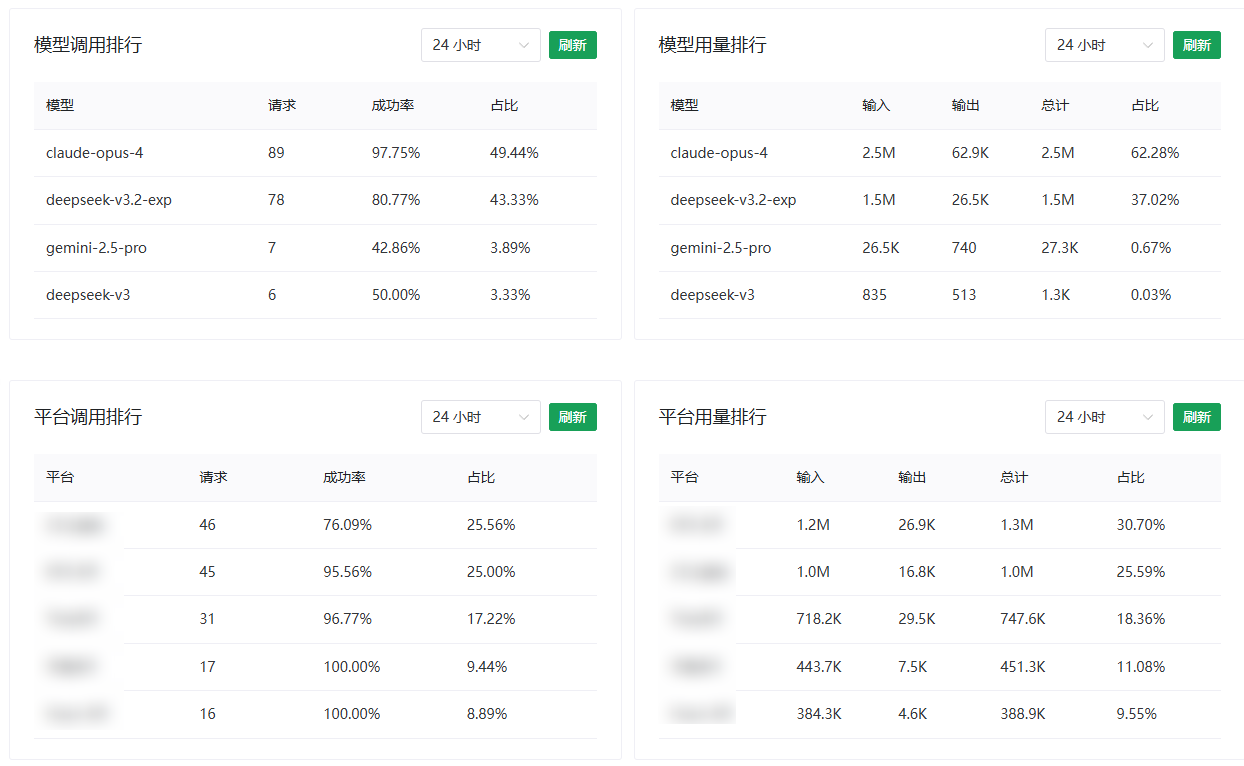Refresh the 模型用量排行 panel
Viewport: 1244px width, 766px height.
(1196, 45)
